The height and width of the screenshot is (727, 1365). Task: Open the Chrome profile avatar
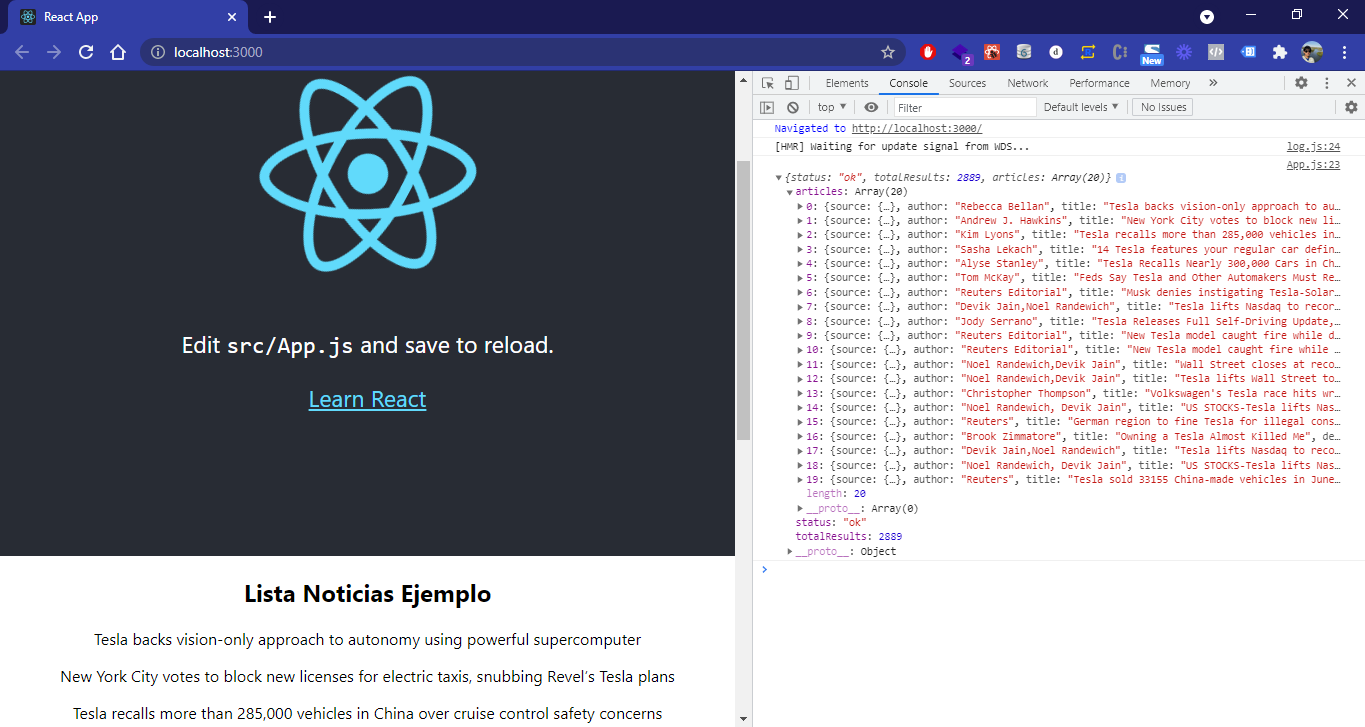pos(1312,52)
